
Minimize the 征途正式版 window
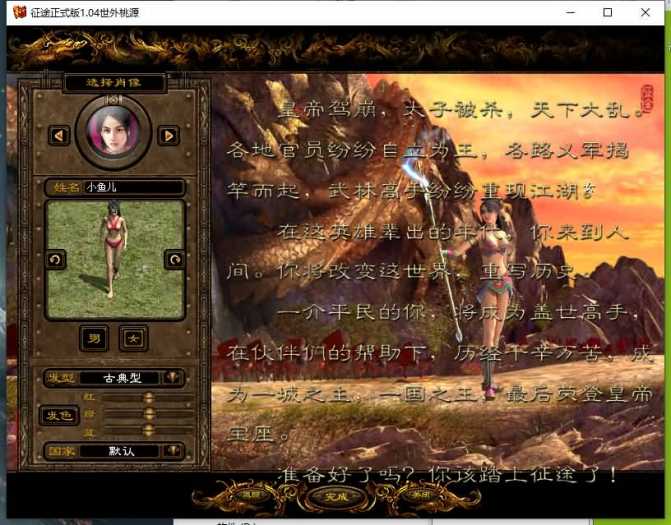coord(570,12)
